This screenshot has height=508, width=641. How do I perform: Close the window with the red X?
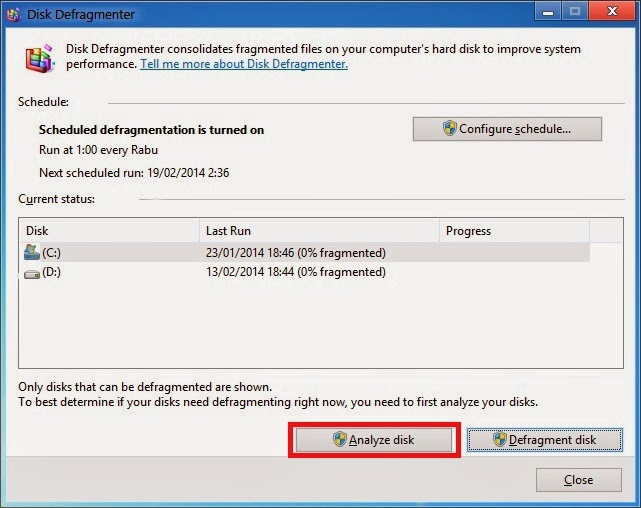[612, 11]
